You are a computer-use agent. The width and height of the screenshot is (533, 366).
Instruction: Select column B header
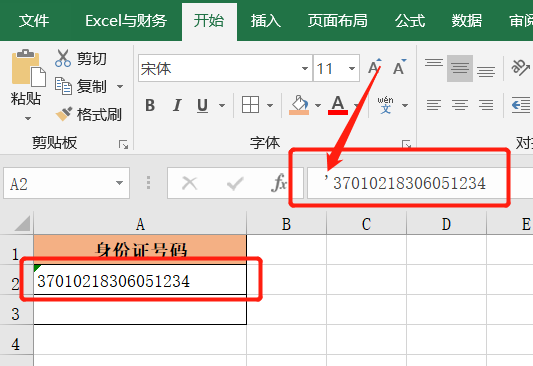(286, 224)
